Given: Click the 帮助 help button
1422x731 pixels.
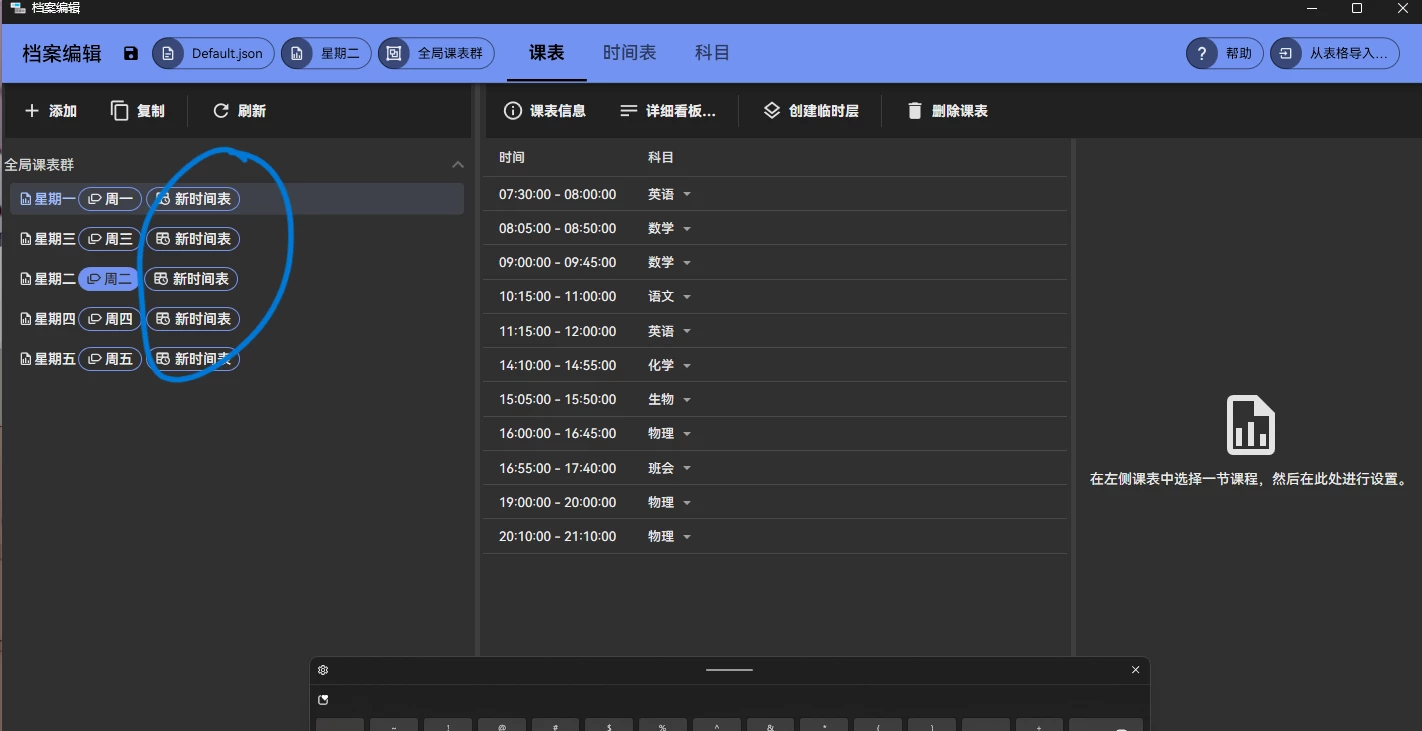Looking at the screenshot, I should 1224,54.
